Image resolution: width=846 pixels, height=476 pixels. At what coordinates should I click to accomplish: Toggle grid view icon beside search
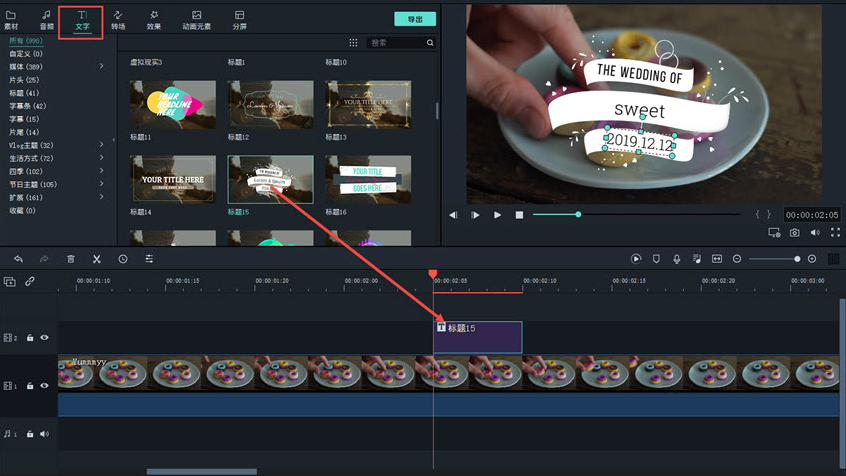pos(353,43)
